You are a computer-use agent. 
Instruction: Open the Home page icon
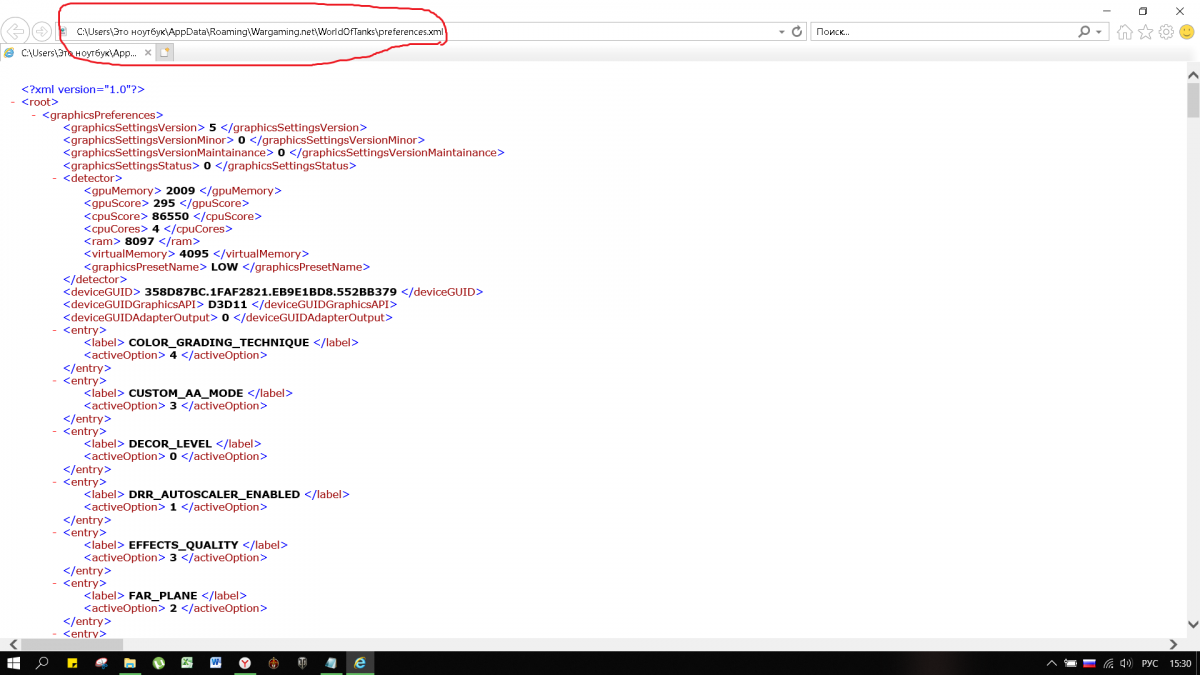pos(1125,32)
